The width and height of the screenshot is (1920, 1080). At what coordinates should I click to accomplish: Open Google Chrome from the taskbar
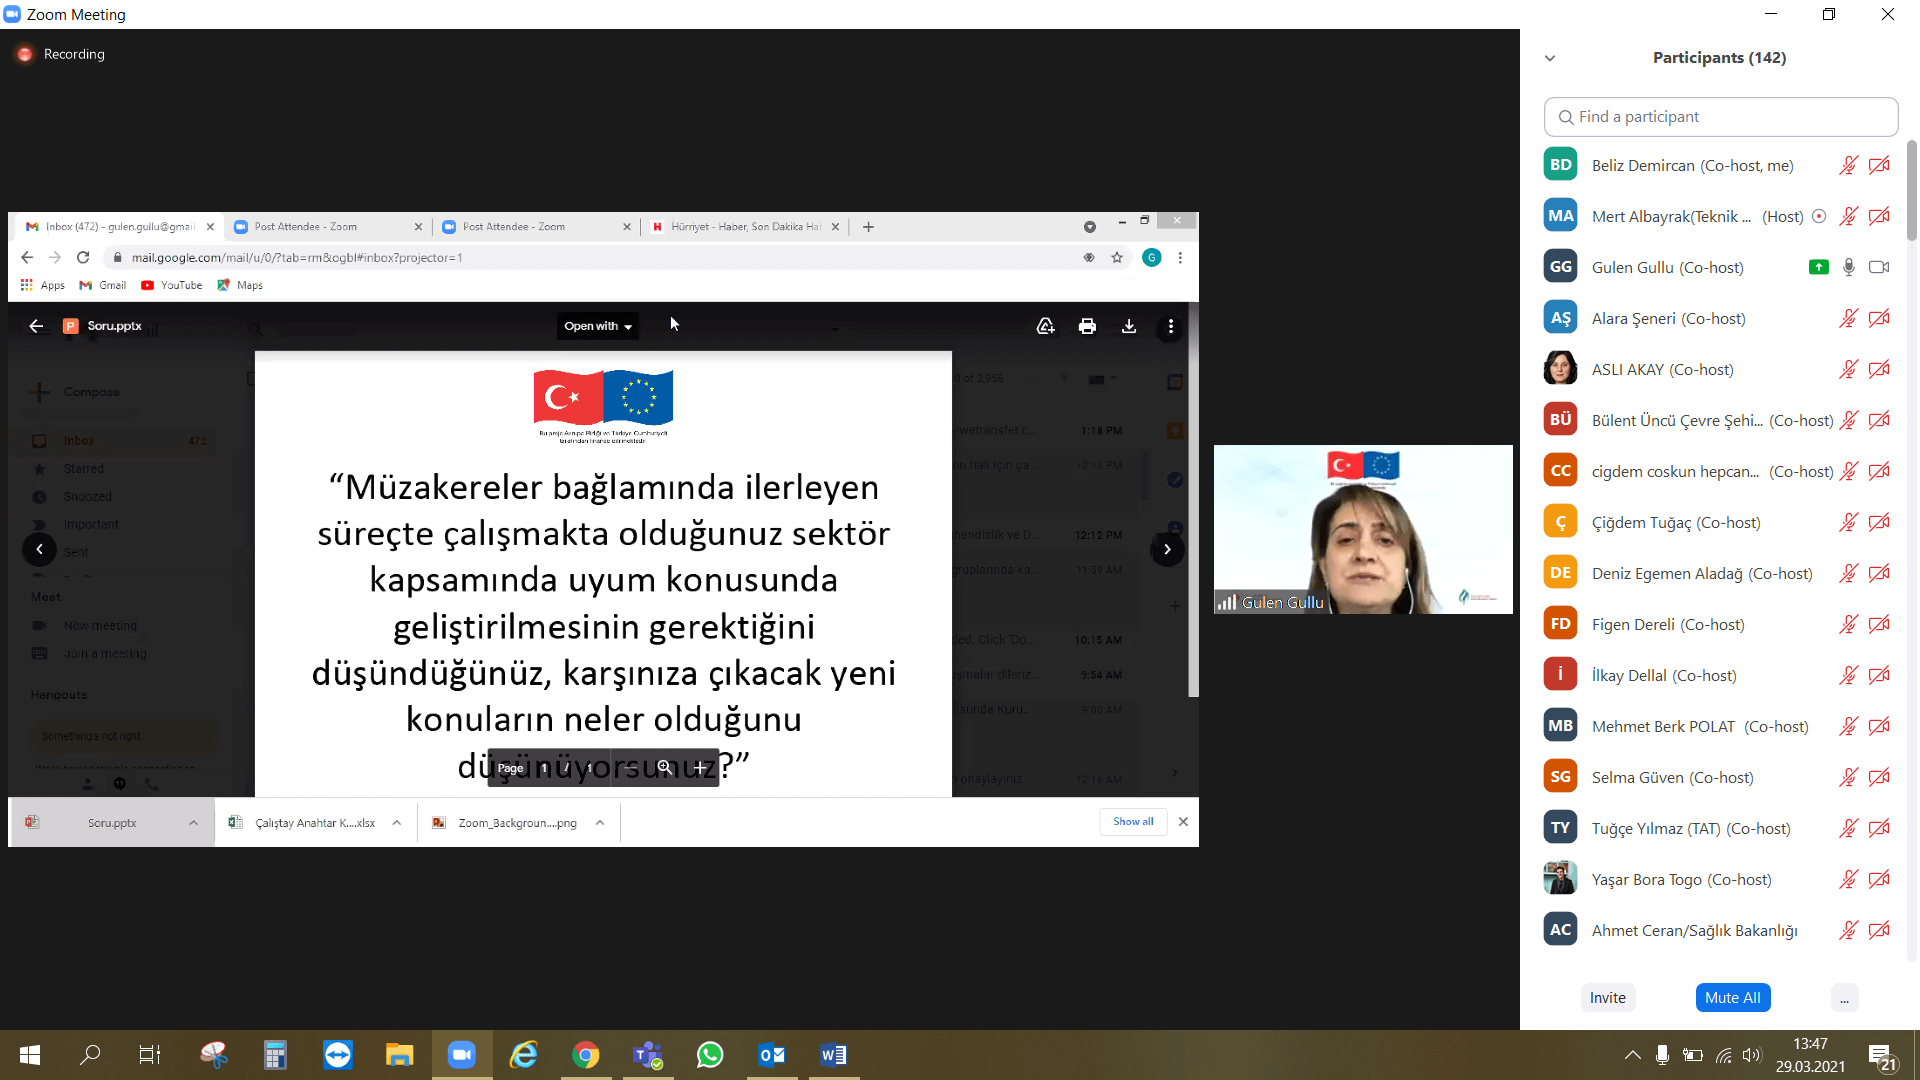[x=586, y=1055]
